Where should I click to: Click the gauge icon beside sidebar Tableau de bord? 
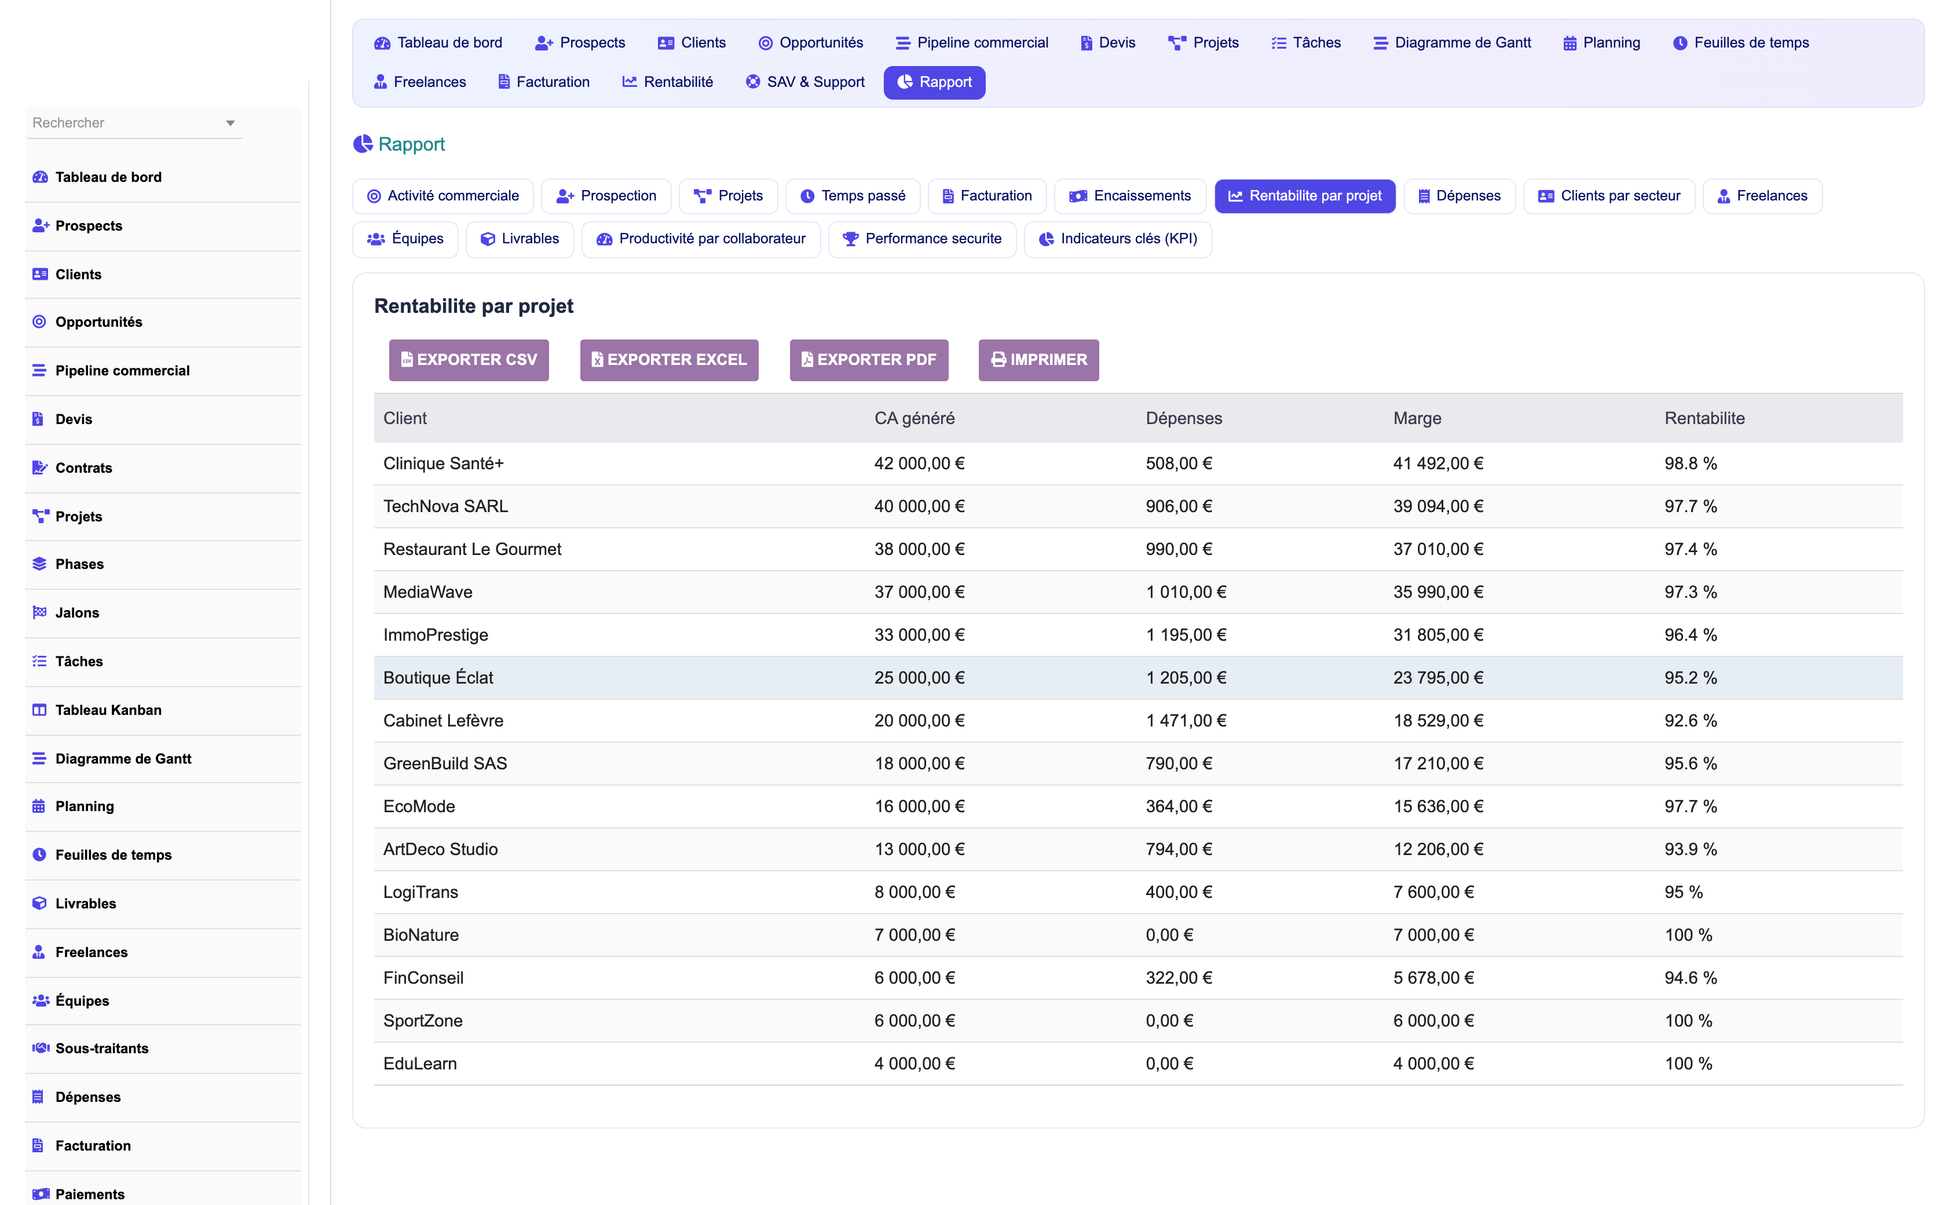click(x=40, y=177)
